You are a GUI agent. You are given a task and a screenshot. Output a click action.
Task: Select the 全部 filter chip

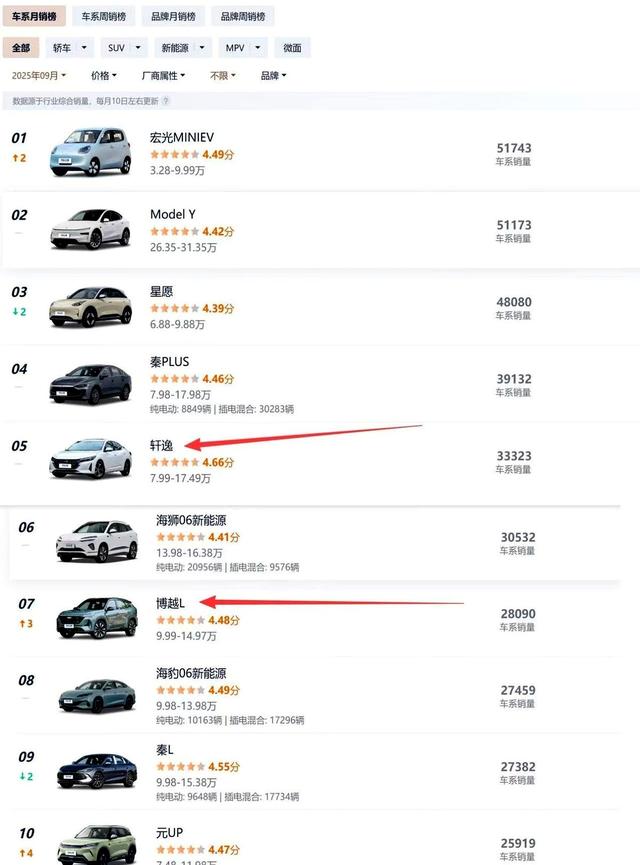(x=21, y=47)
